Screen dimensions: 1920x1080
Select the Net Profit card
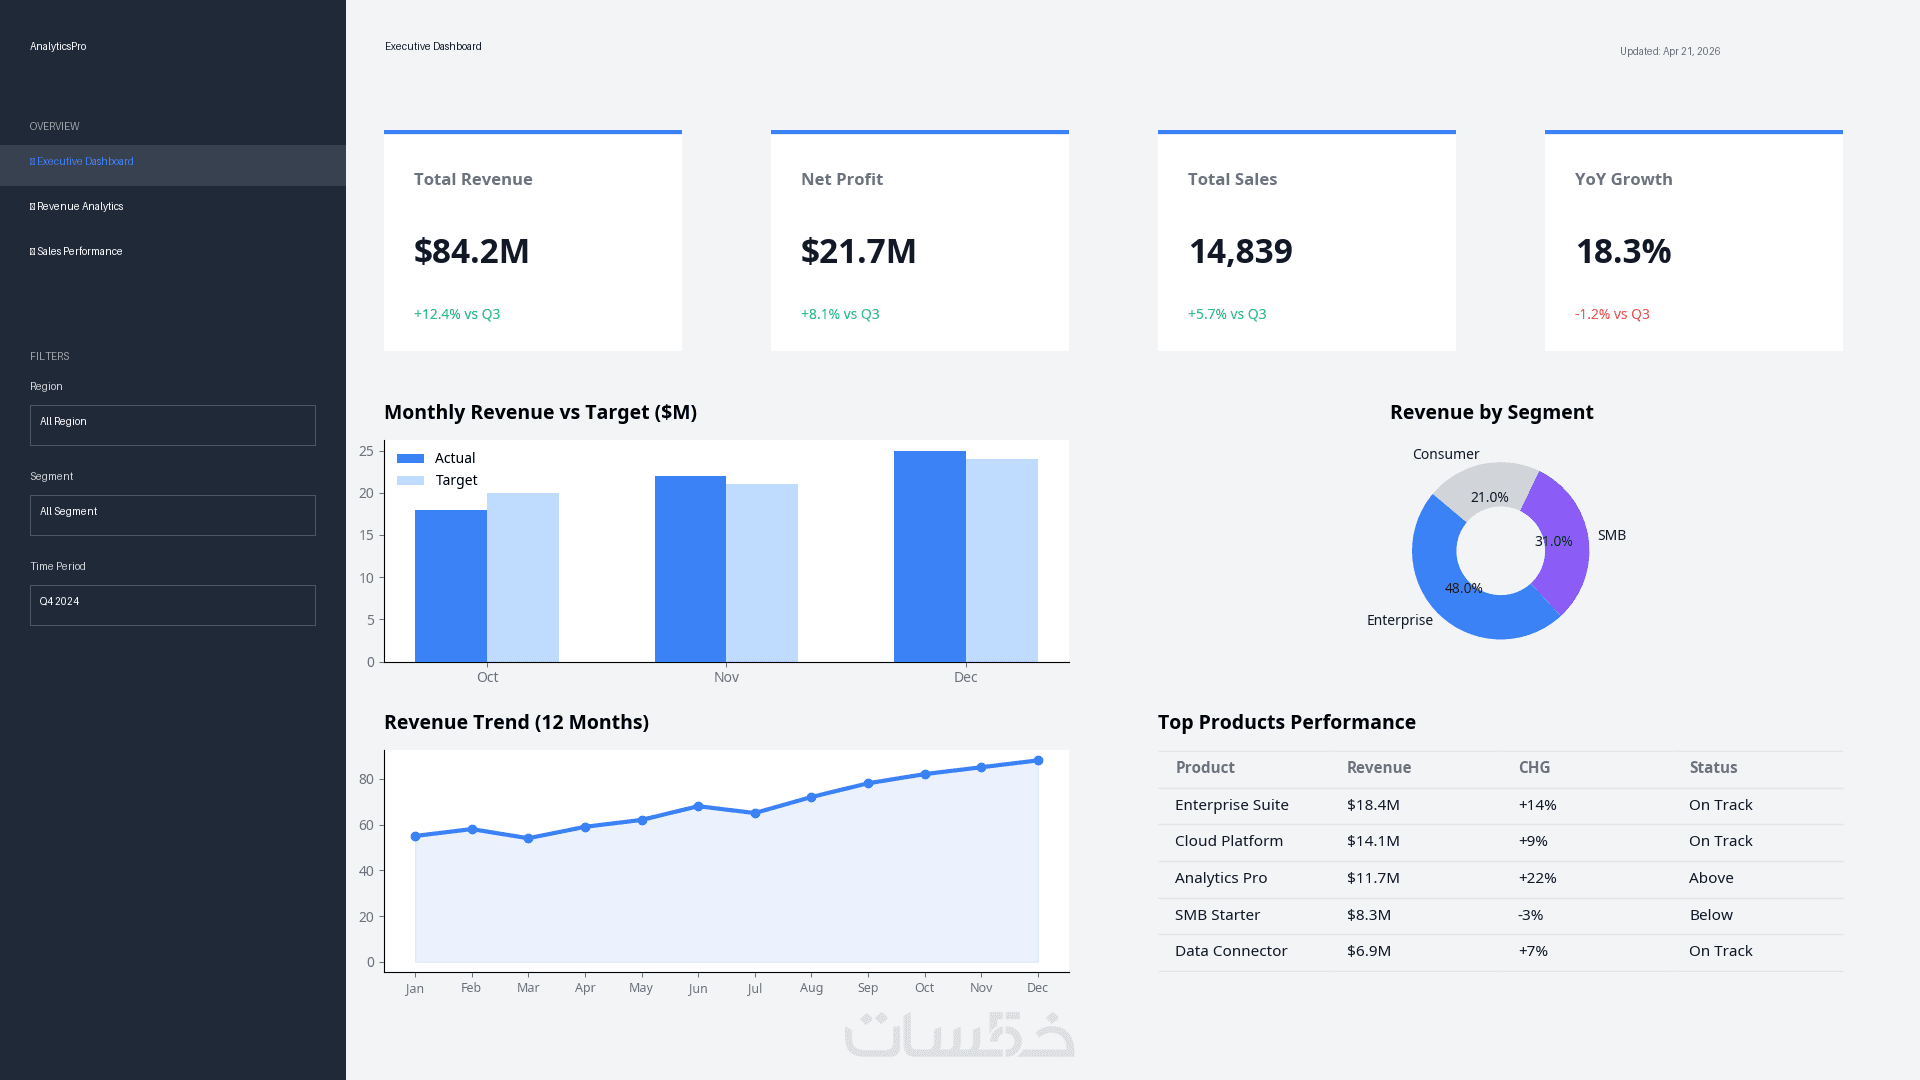[x=920, y=241]
